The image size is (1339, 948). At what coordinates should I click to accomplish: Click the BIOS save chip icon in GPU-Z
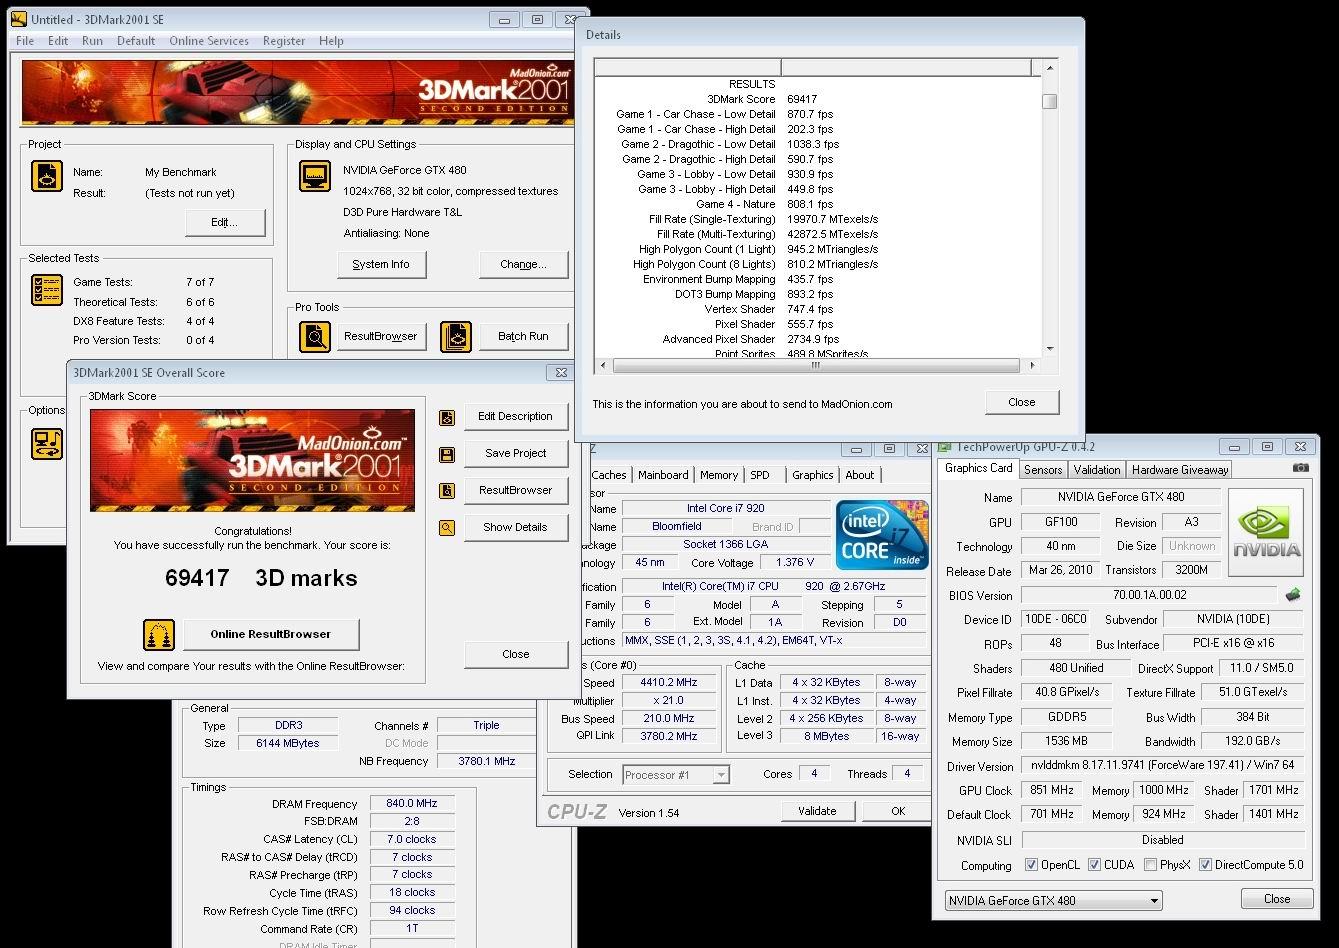point(1293,595)
